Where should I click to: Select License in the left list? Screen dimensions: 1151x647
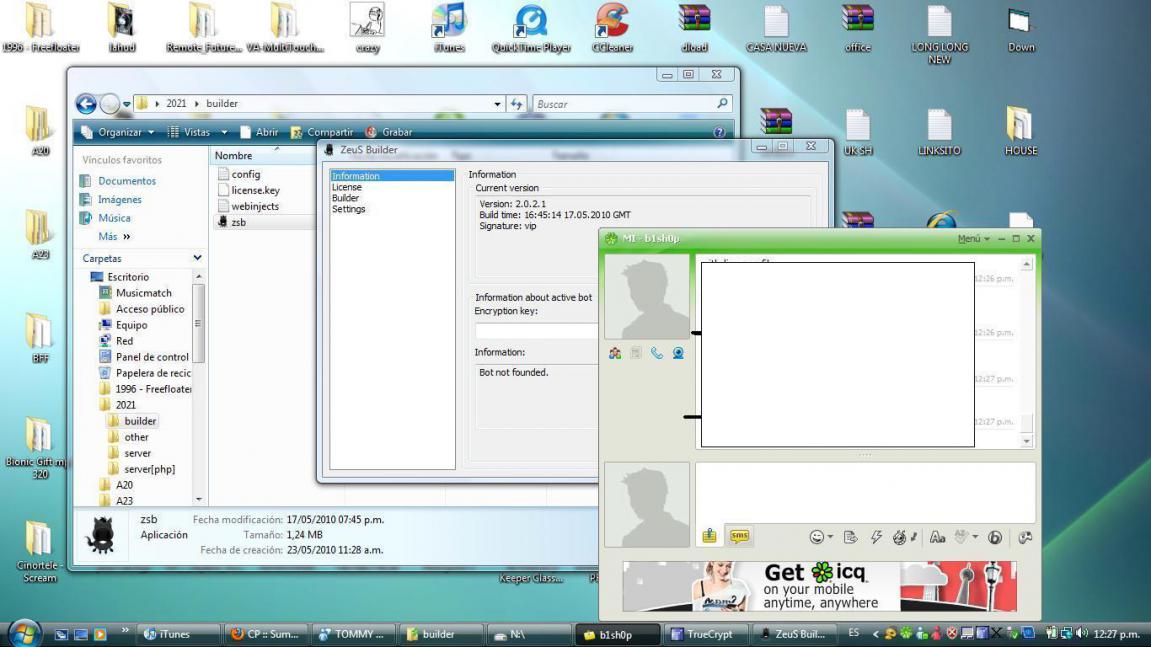pyautogui.click(x=347, y=187)
